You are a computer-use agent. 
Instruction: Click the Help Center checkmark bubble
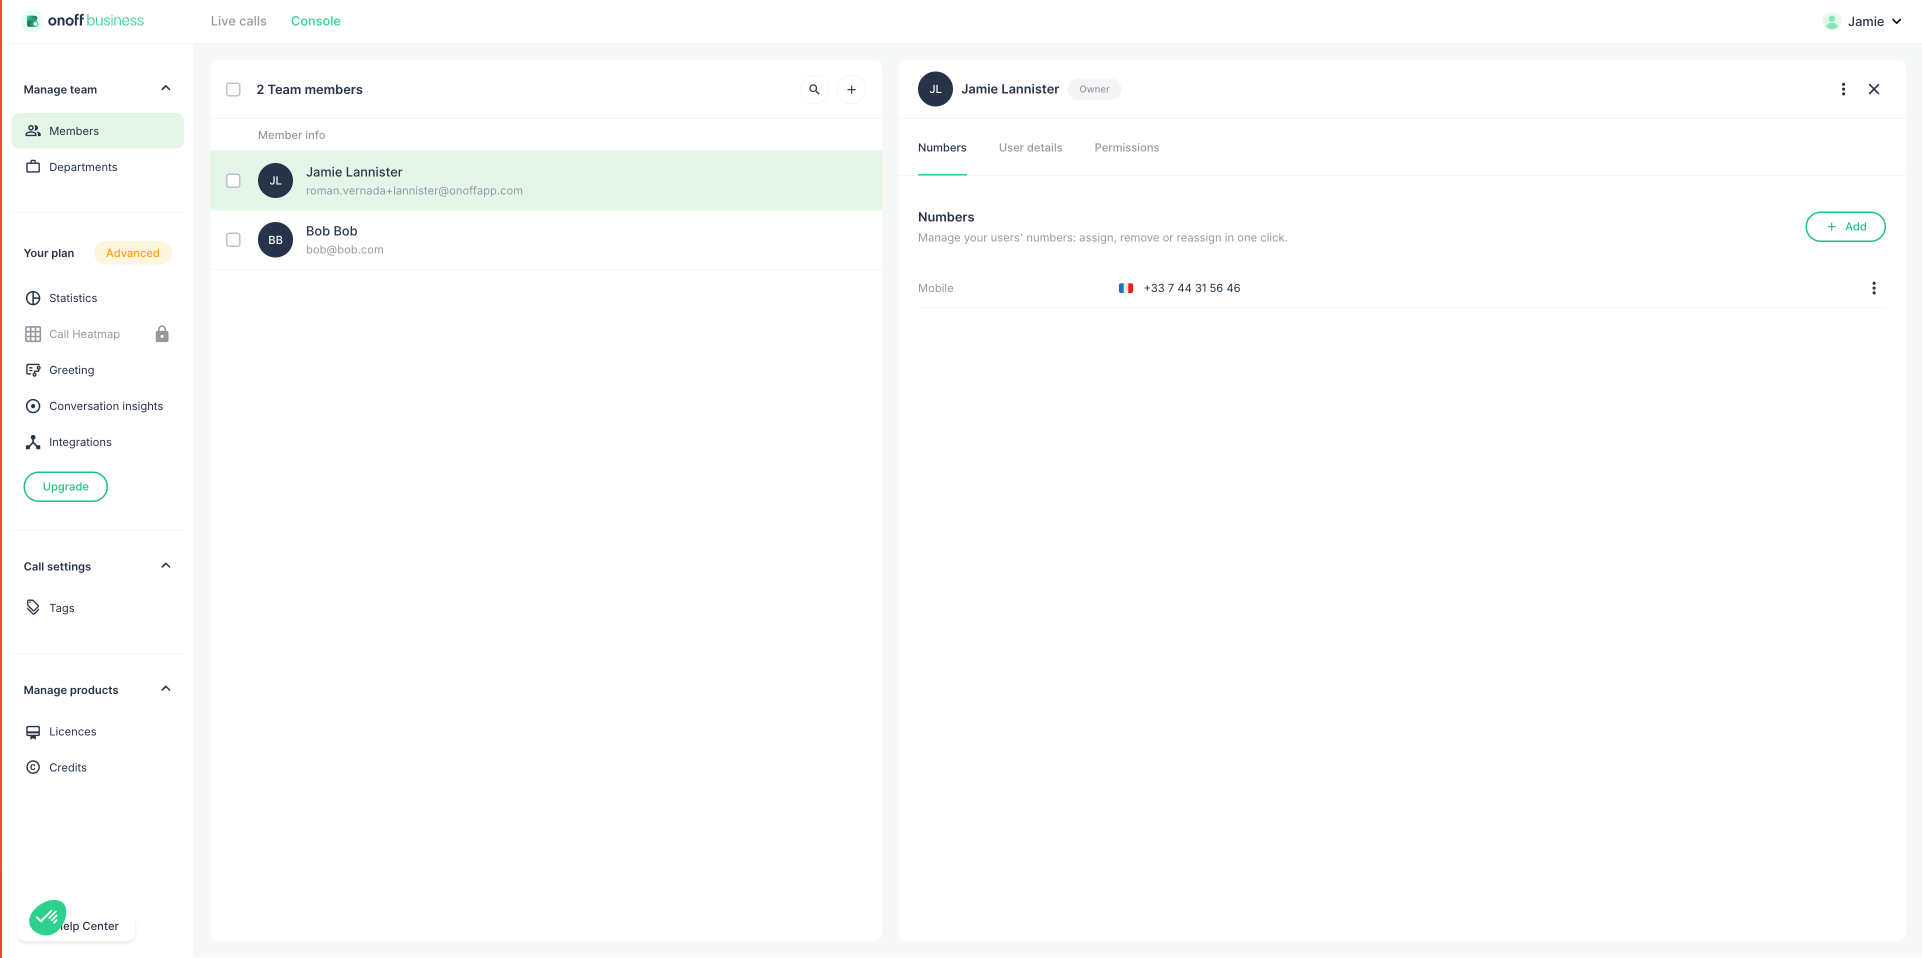pos(47,917)
